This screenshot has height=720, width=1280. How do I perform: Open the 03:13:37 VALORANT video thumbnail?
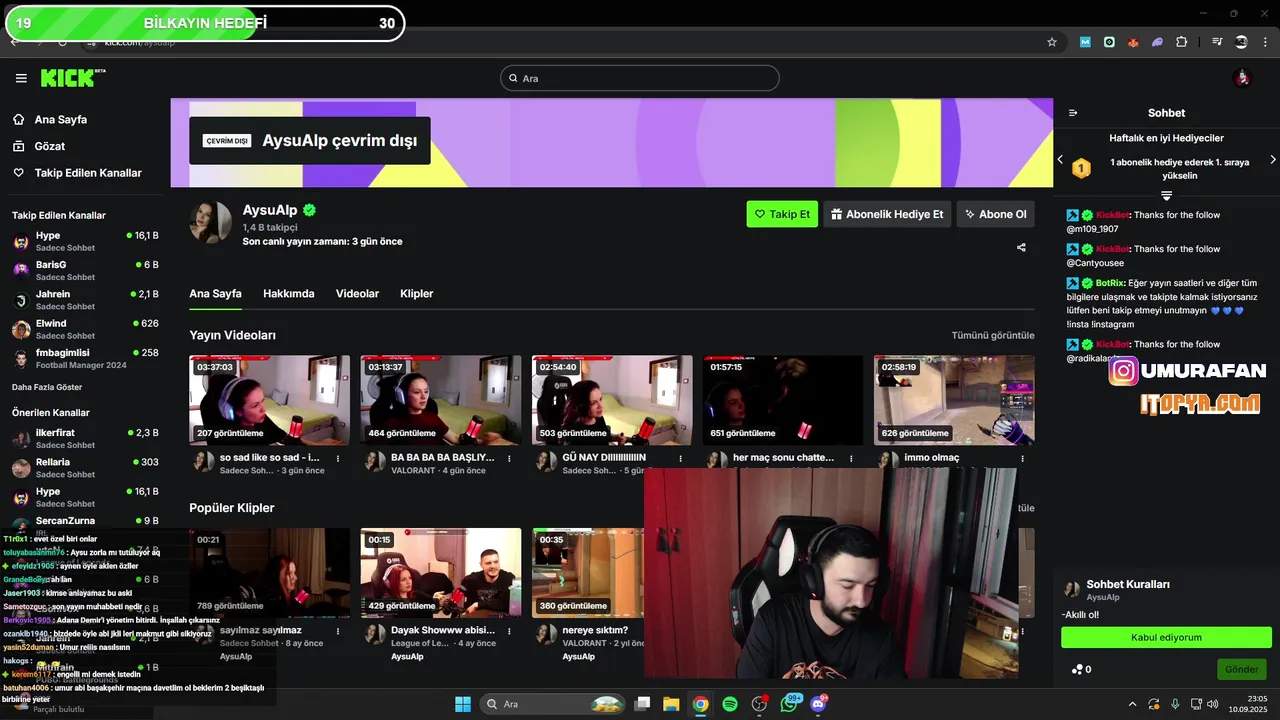pyautogui.click(x=441, y=400)
